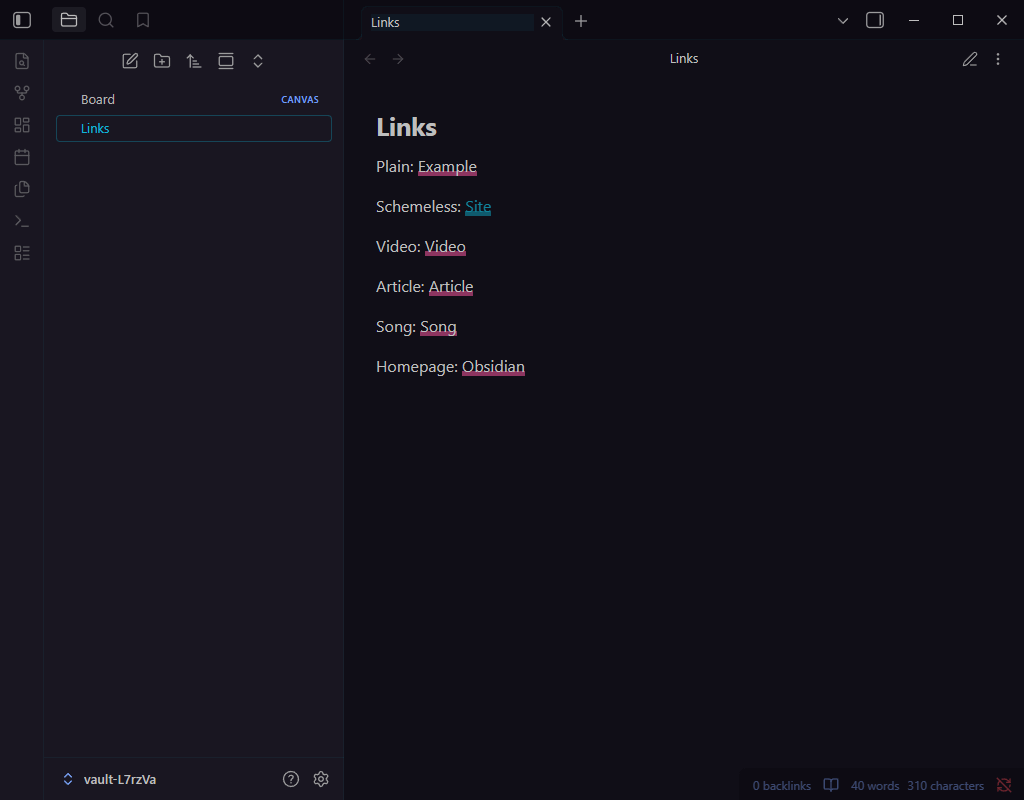Click the CANVAS badge next to Board
Screen dimensions: 1024x800
point(300,99)
